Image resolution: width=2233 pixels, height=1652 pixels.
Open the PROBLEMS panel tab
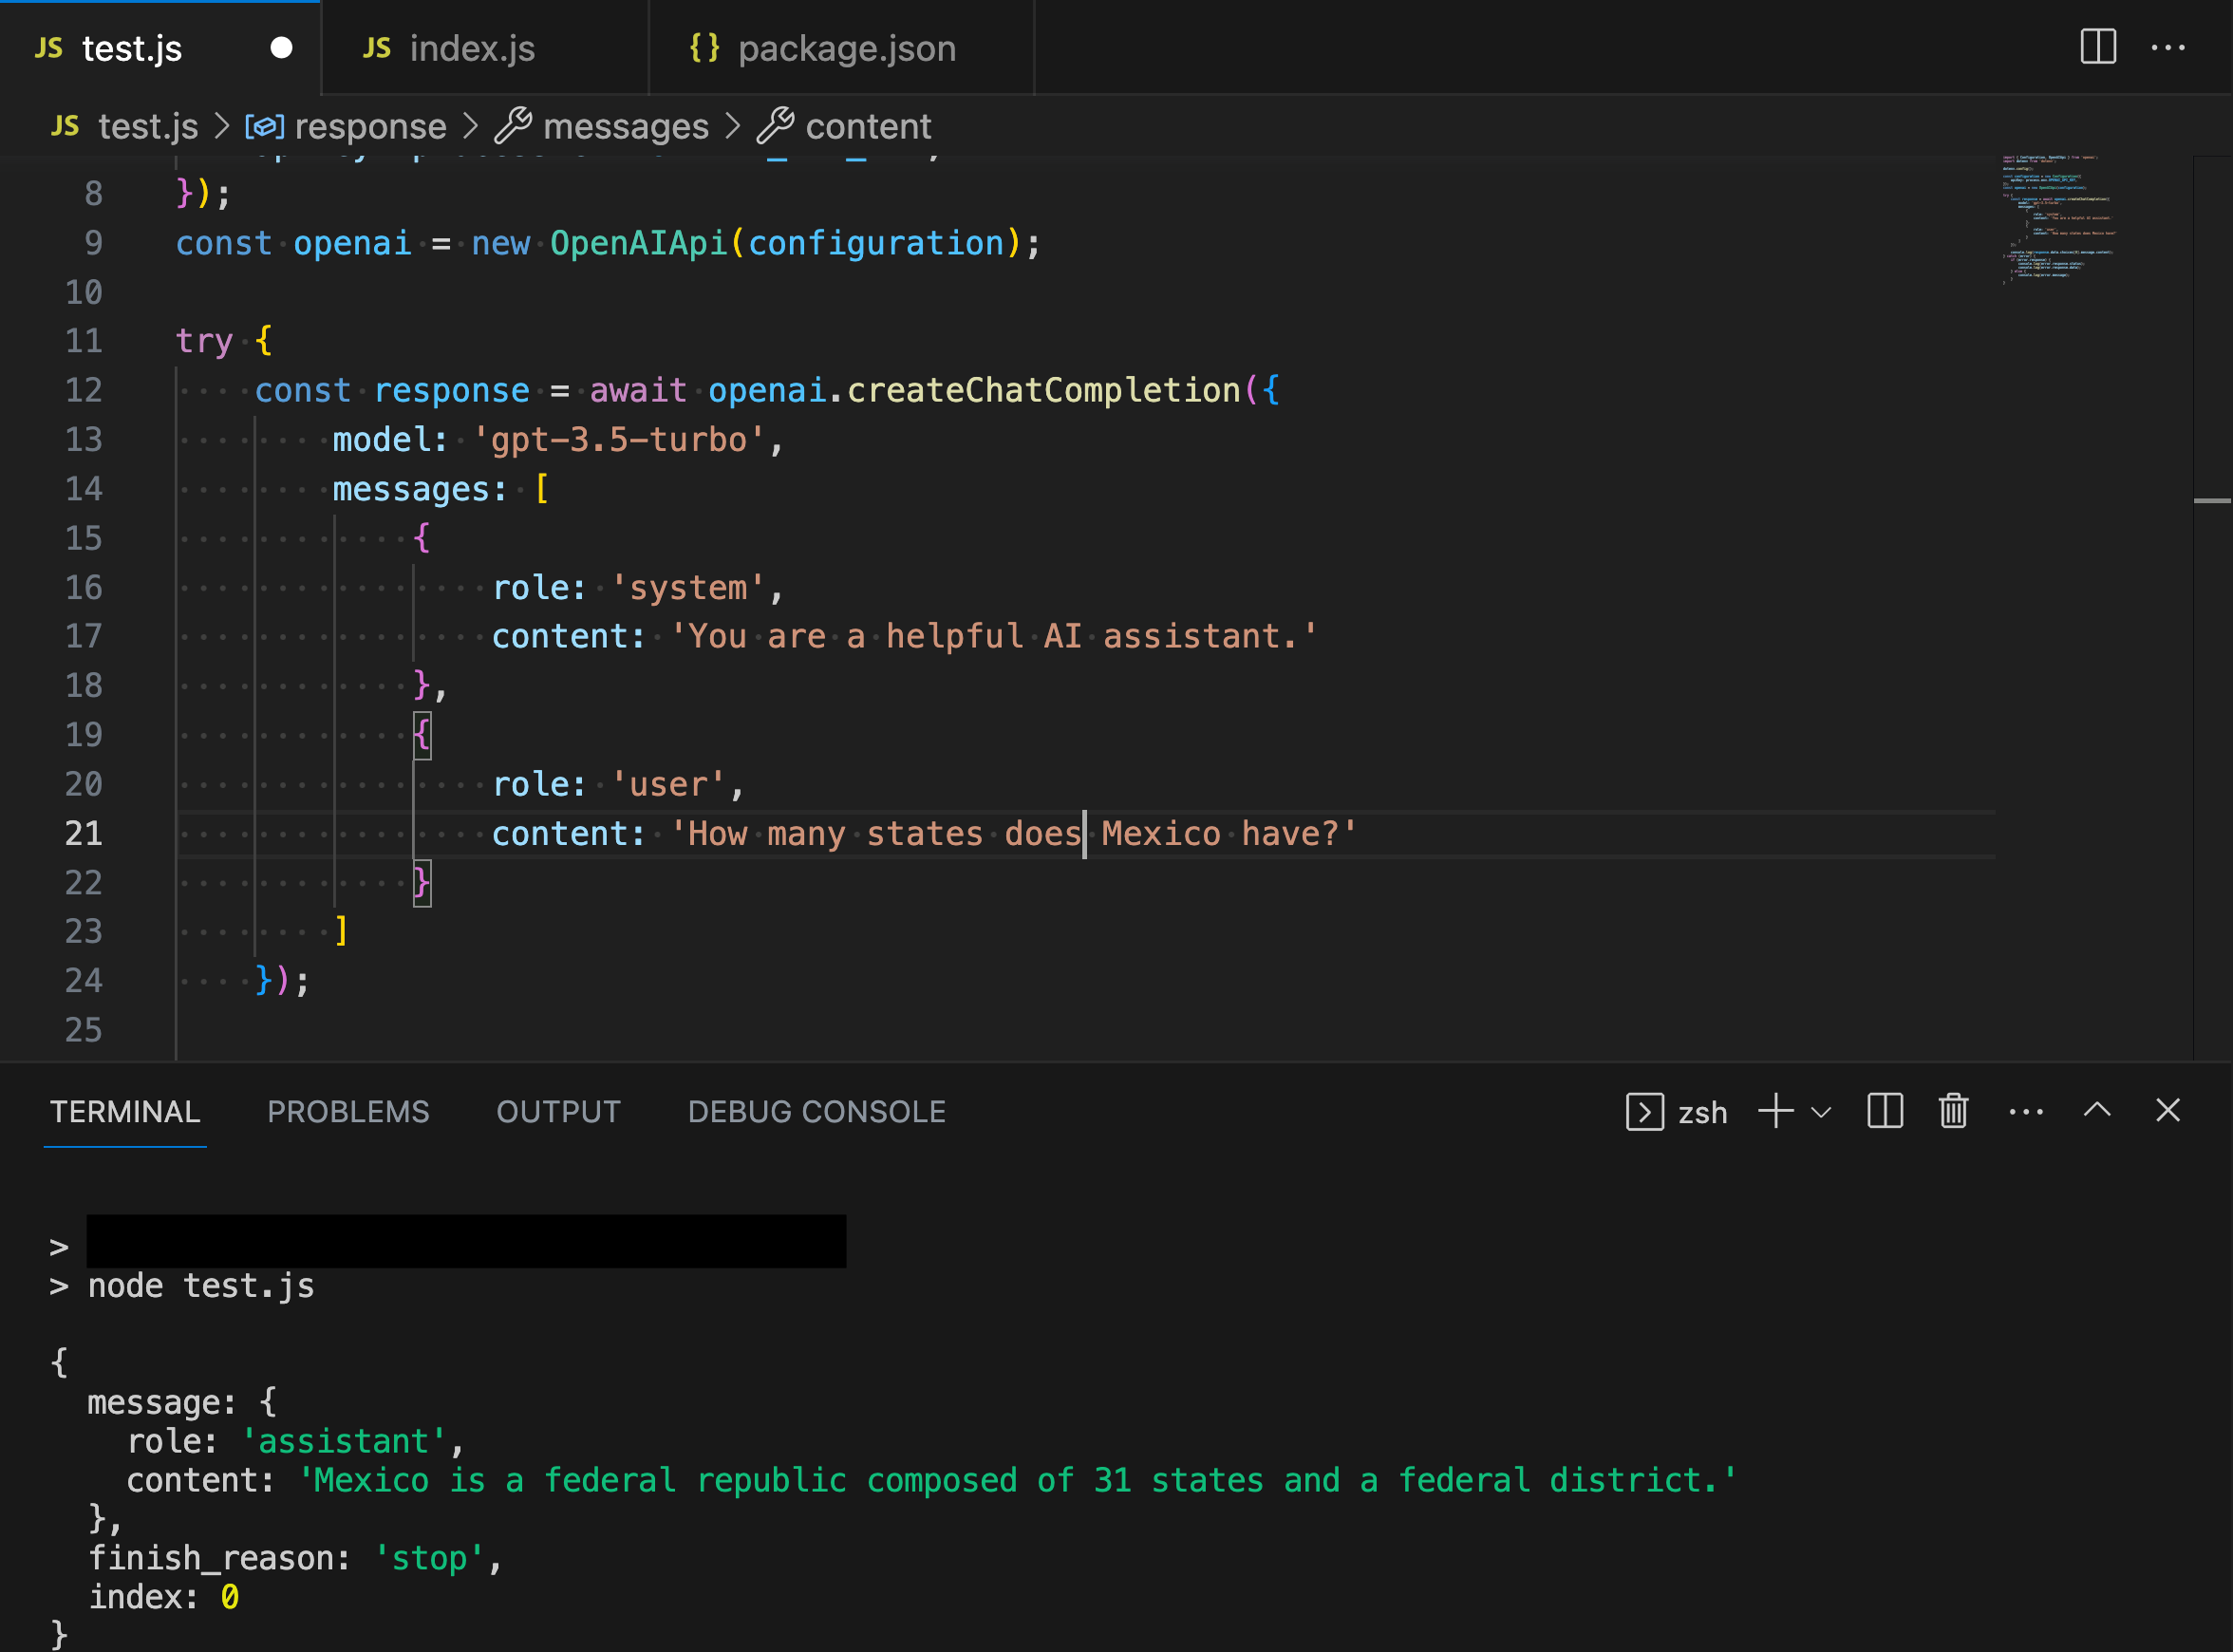pyautogui.click(x=348, y=1111)
